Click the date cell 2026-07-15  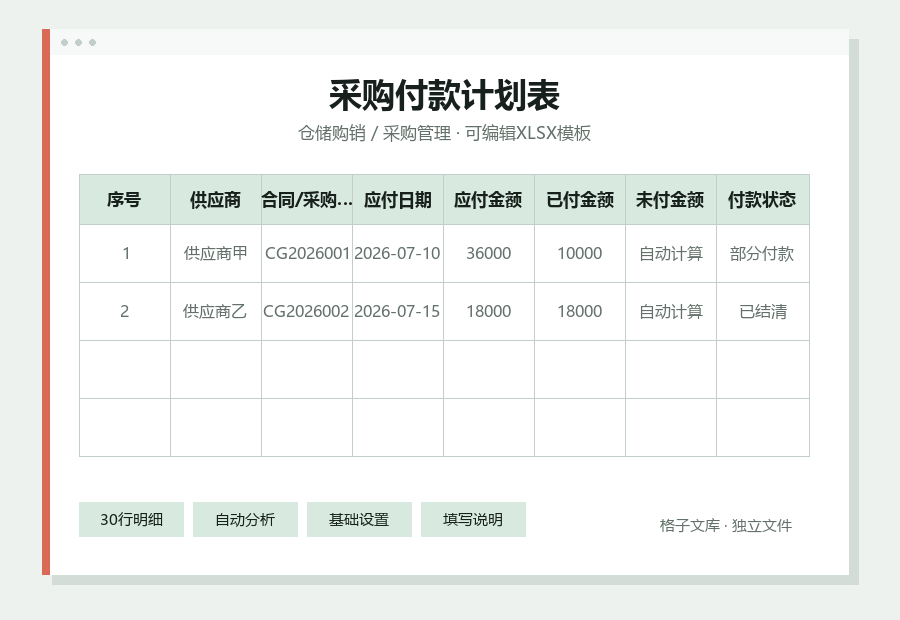coord(398,312)
